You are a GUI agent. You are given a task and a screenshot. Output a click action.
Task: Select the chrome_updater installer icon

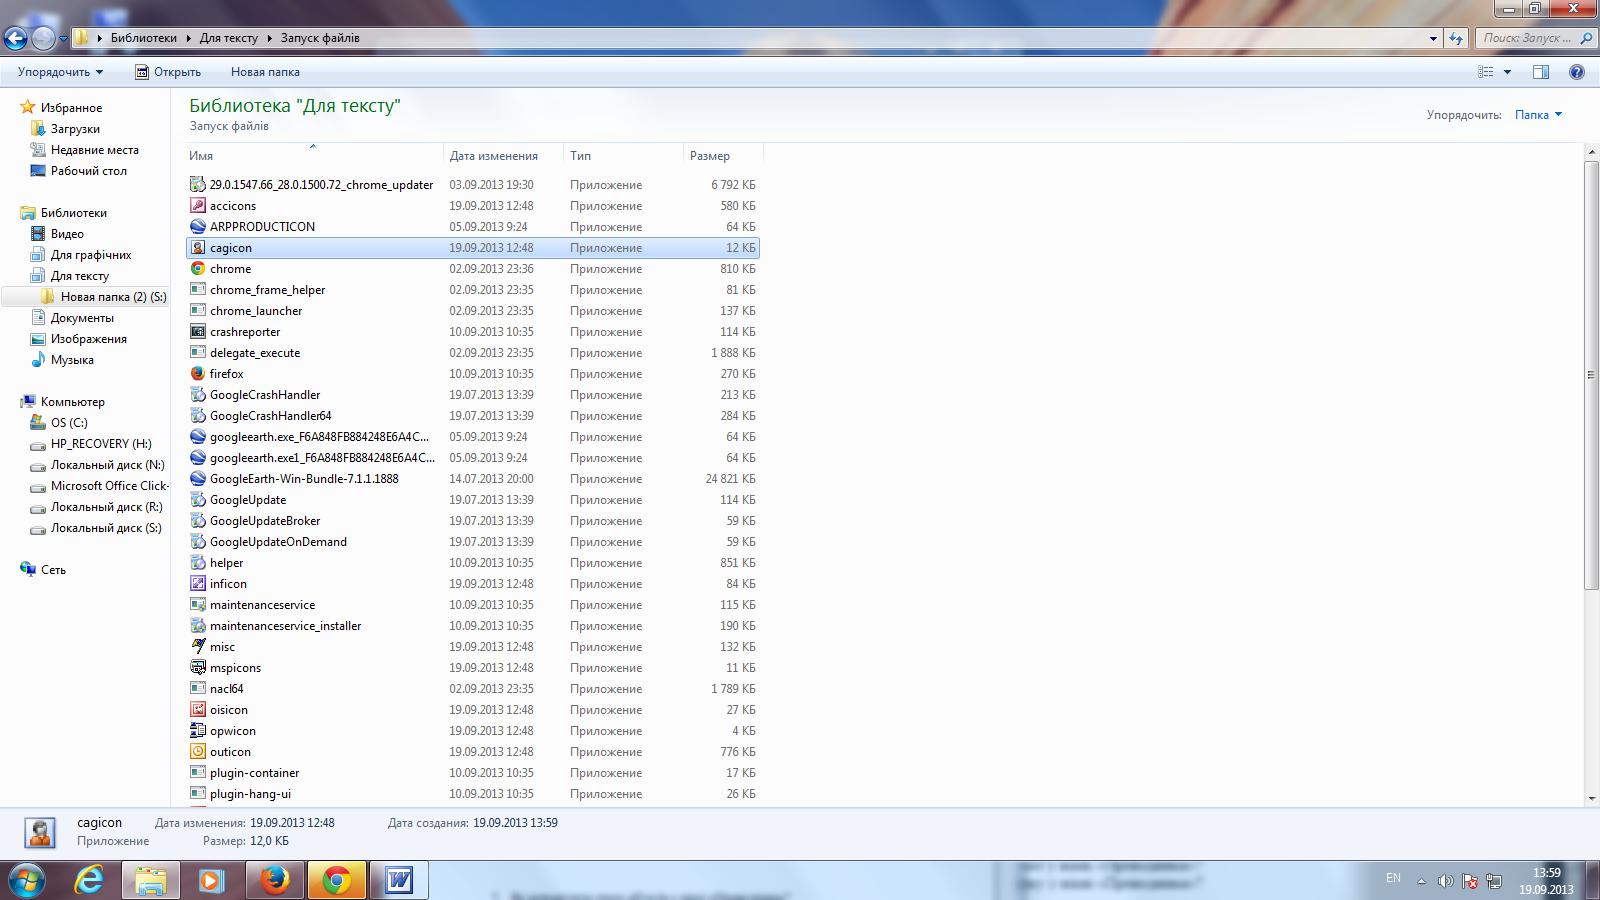pyautogui.click(x=198, y=185)
